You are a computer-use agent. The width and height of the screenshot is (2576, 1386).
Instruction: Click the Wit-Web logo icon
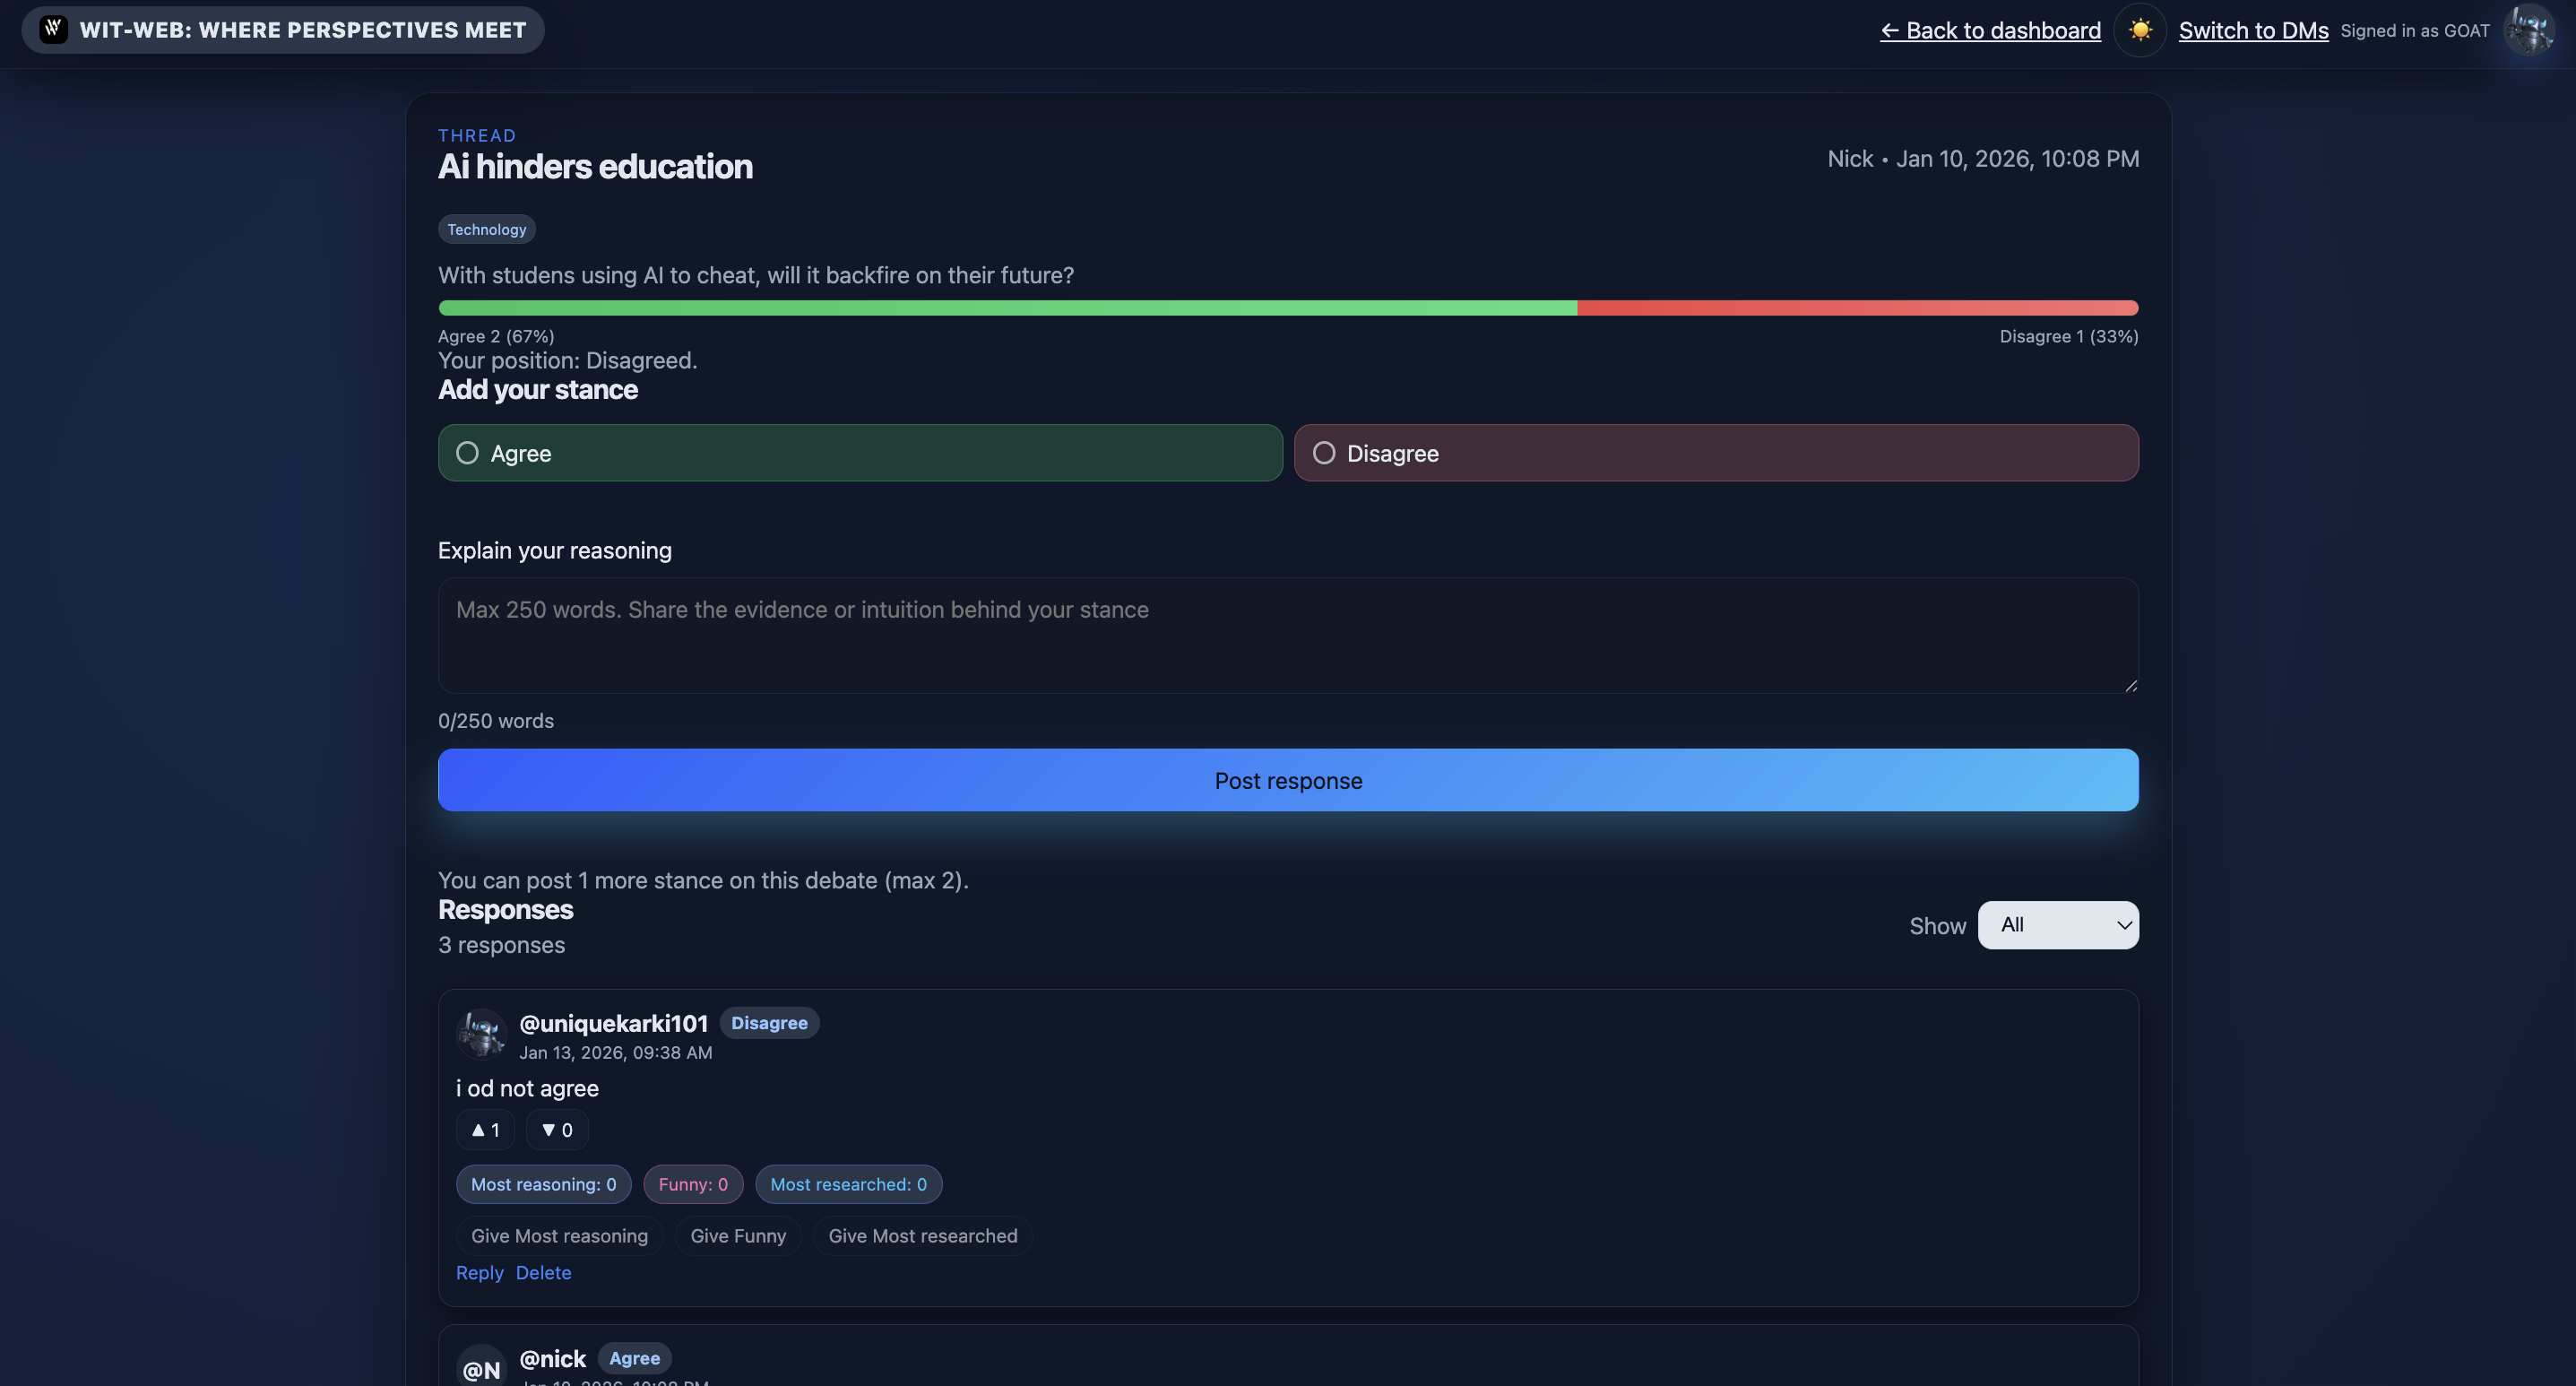(x=53, y=29)
